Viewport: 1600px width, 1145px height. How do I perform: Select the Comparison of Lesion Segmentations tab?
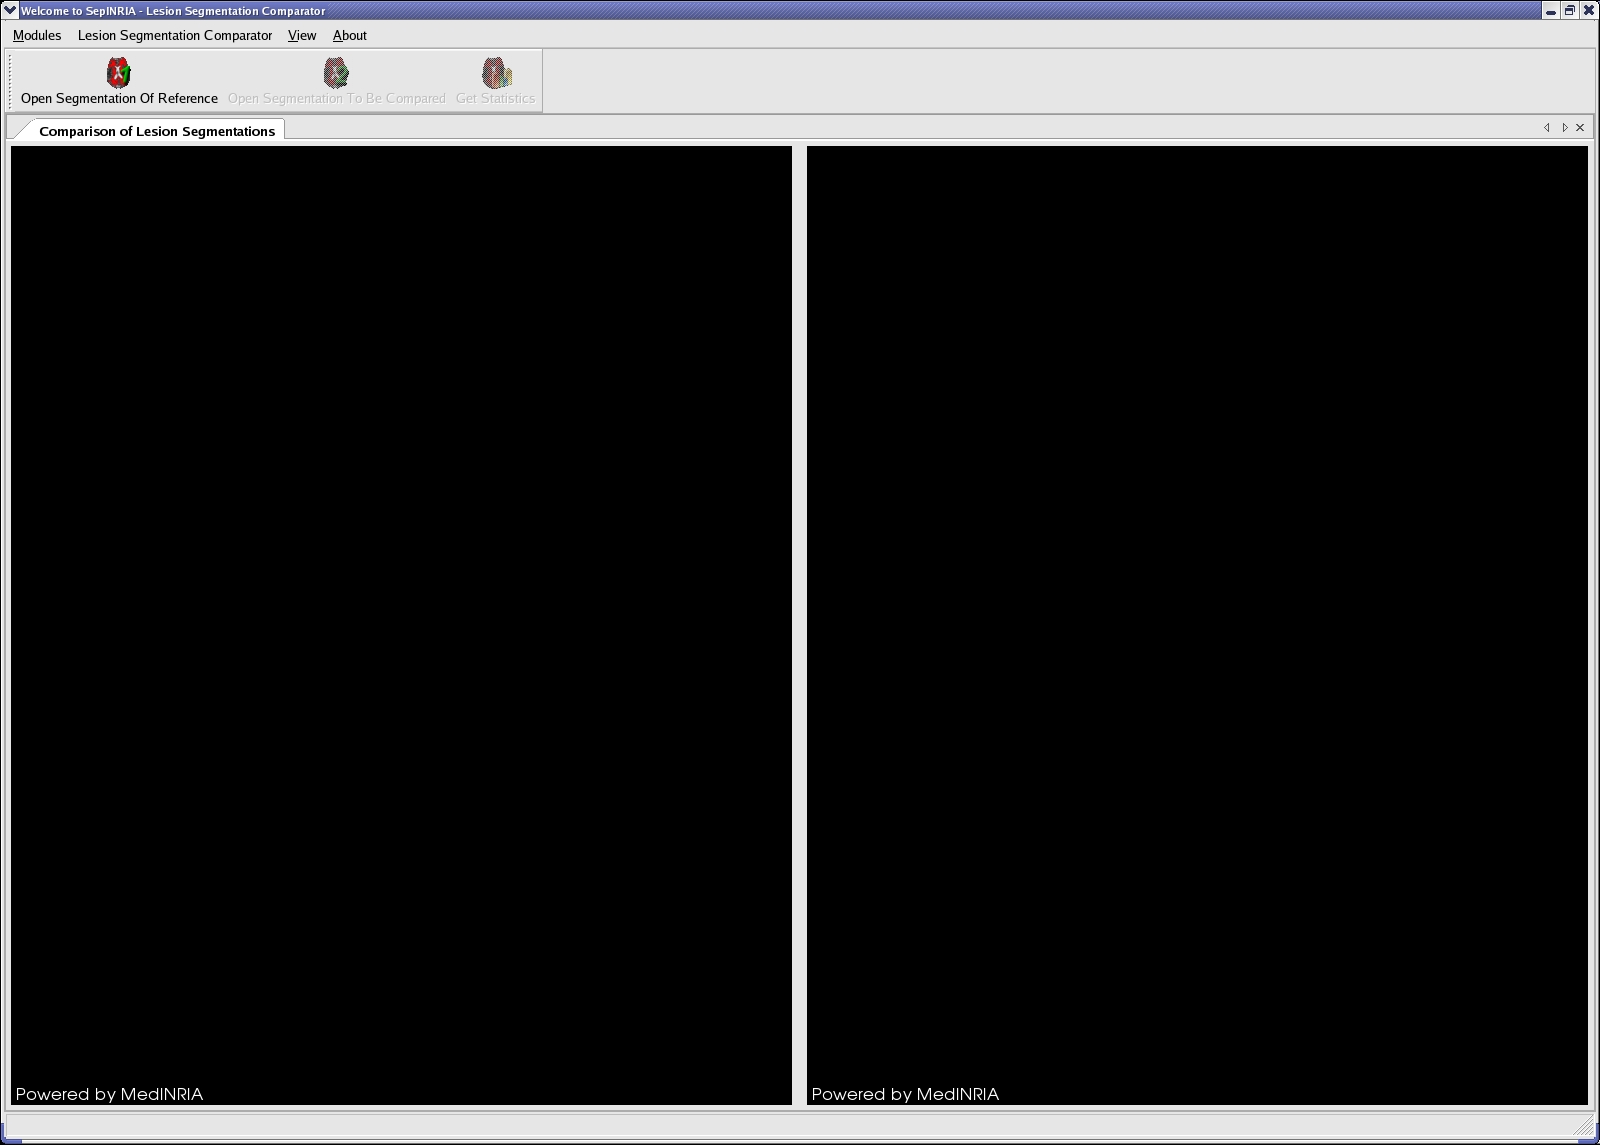[156, 131]
